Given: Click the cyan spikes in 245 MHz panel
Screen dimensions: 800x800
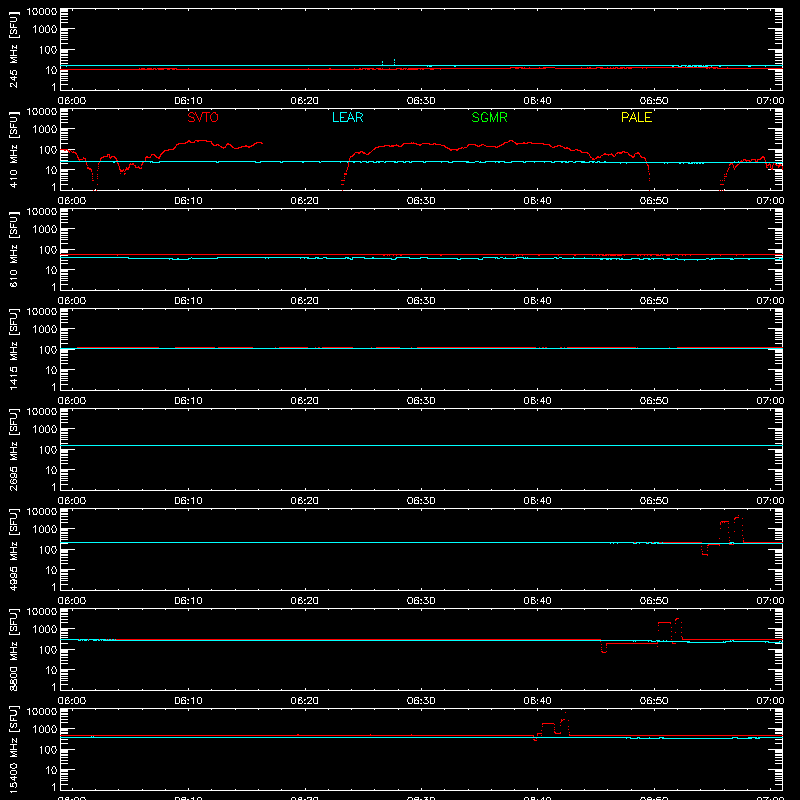Looking at the screenshot, I should pyautogui.click(x=388, y=62).
